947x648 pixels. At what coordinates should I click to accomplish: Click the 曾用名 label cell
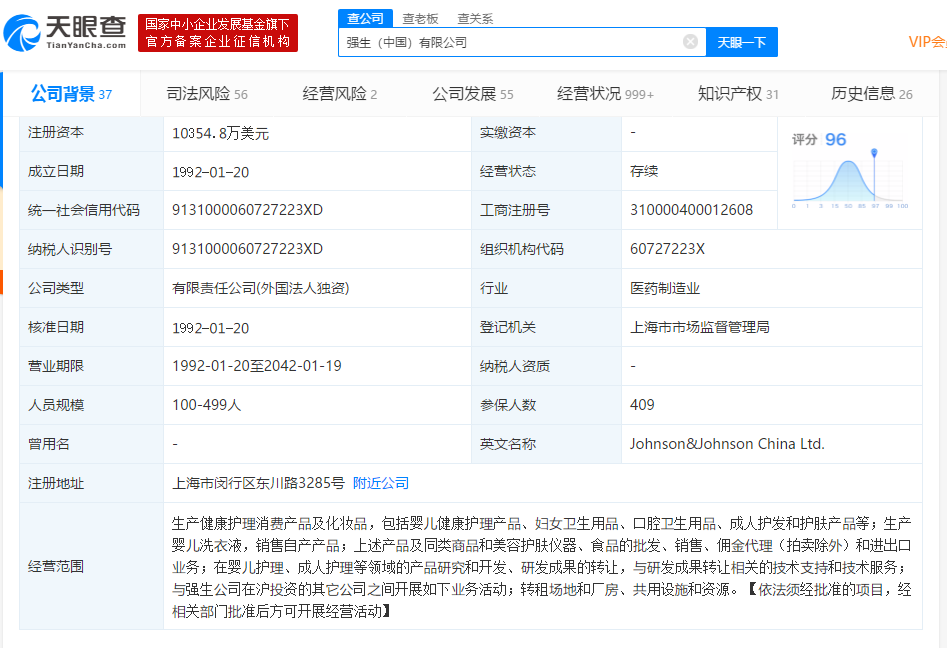tap(91, 444)
